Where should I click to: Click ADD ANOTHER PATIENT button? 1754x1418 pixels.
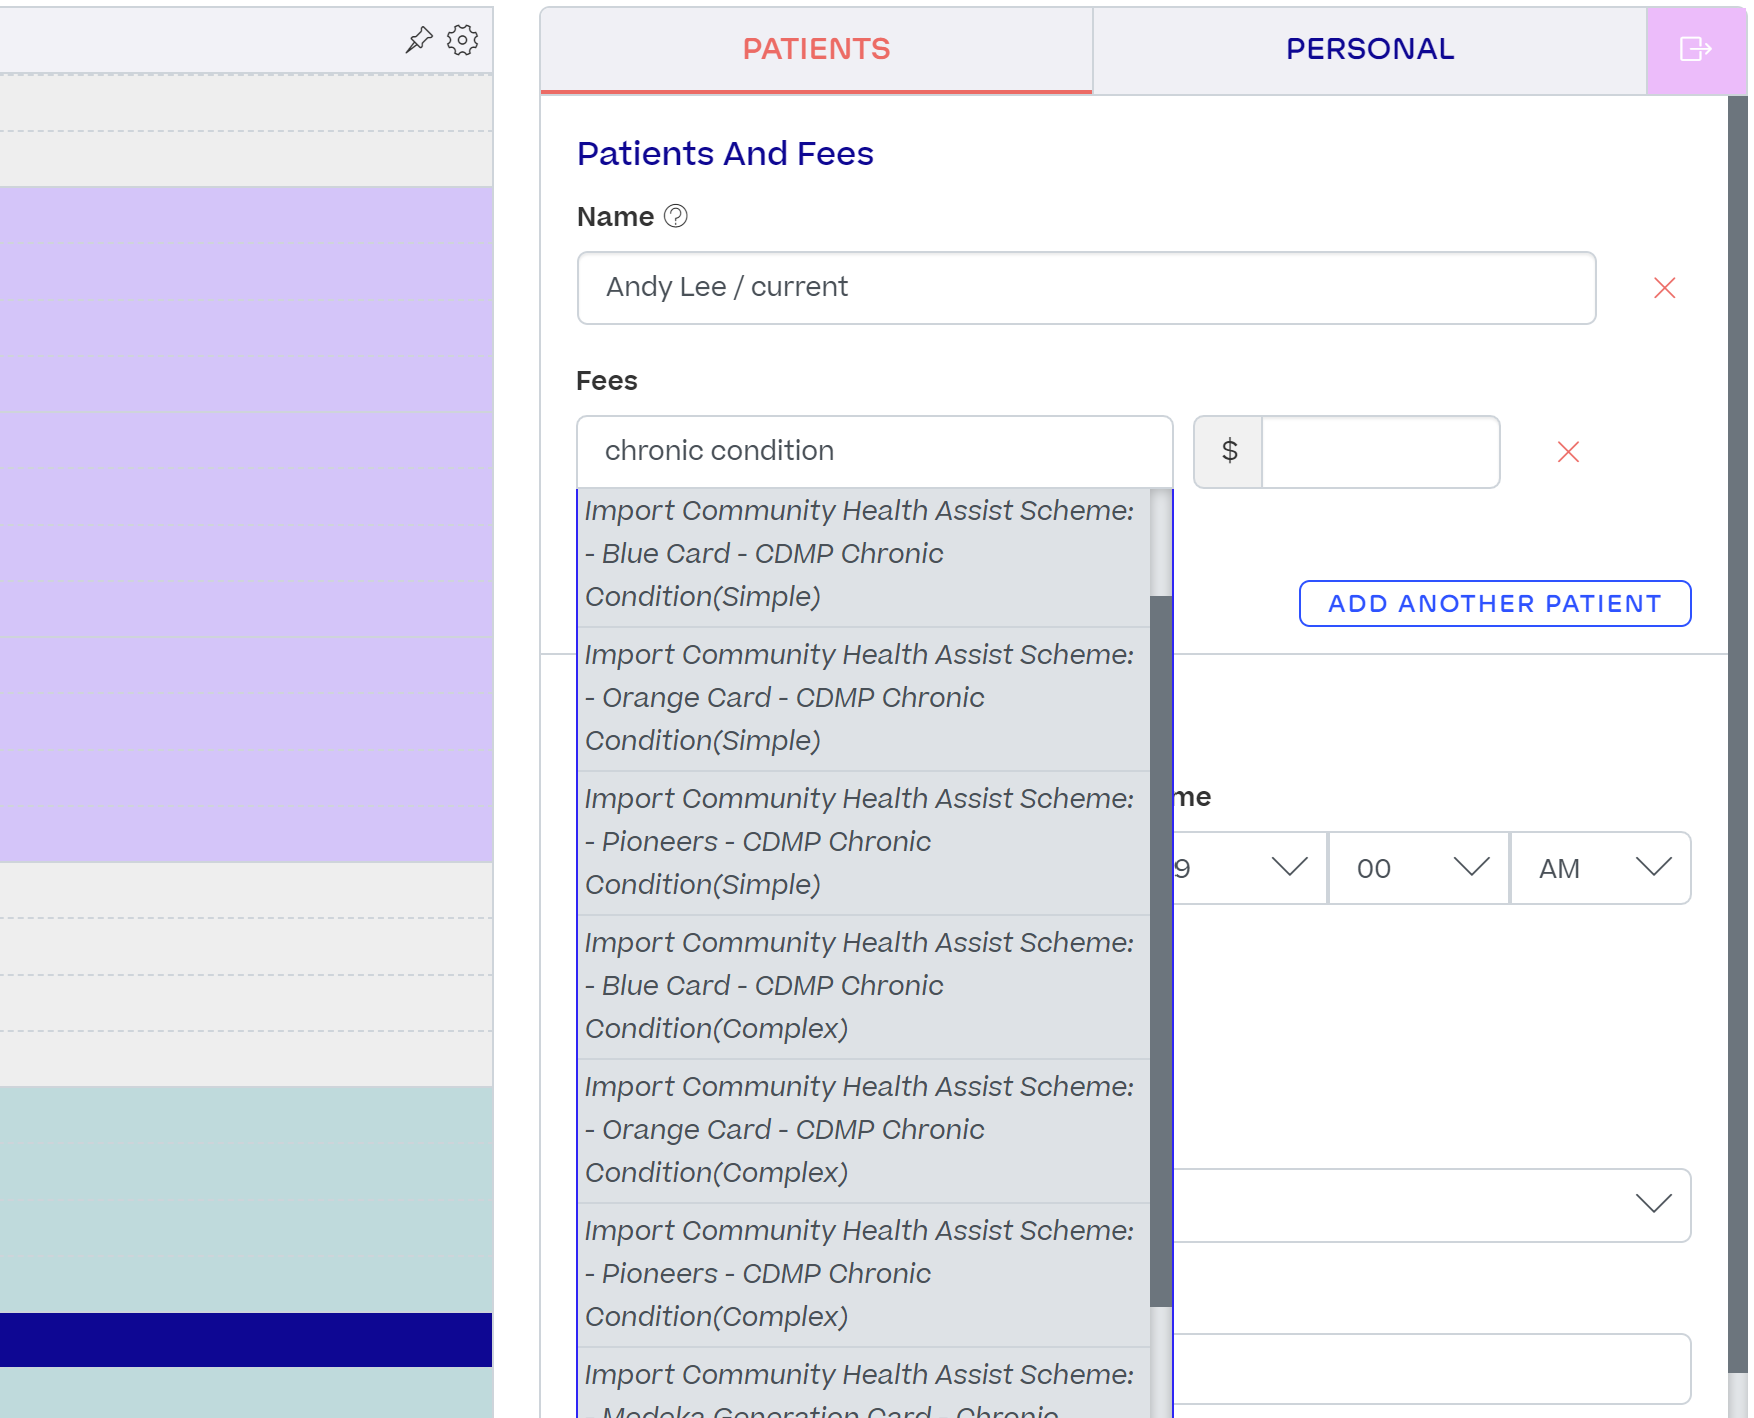coord(1495,604)
